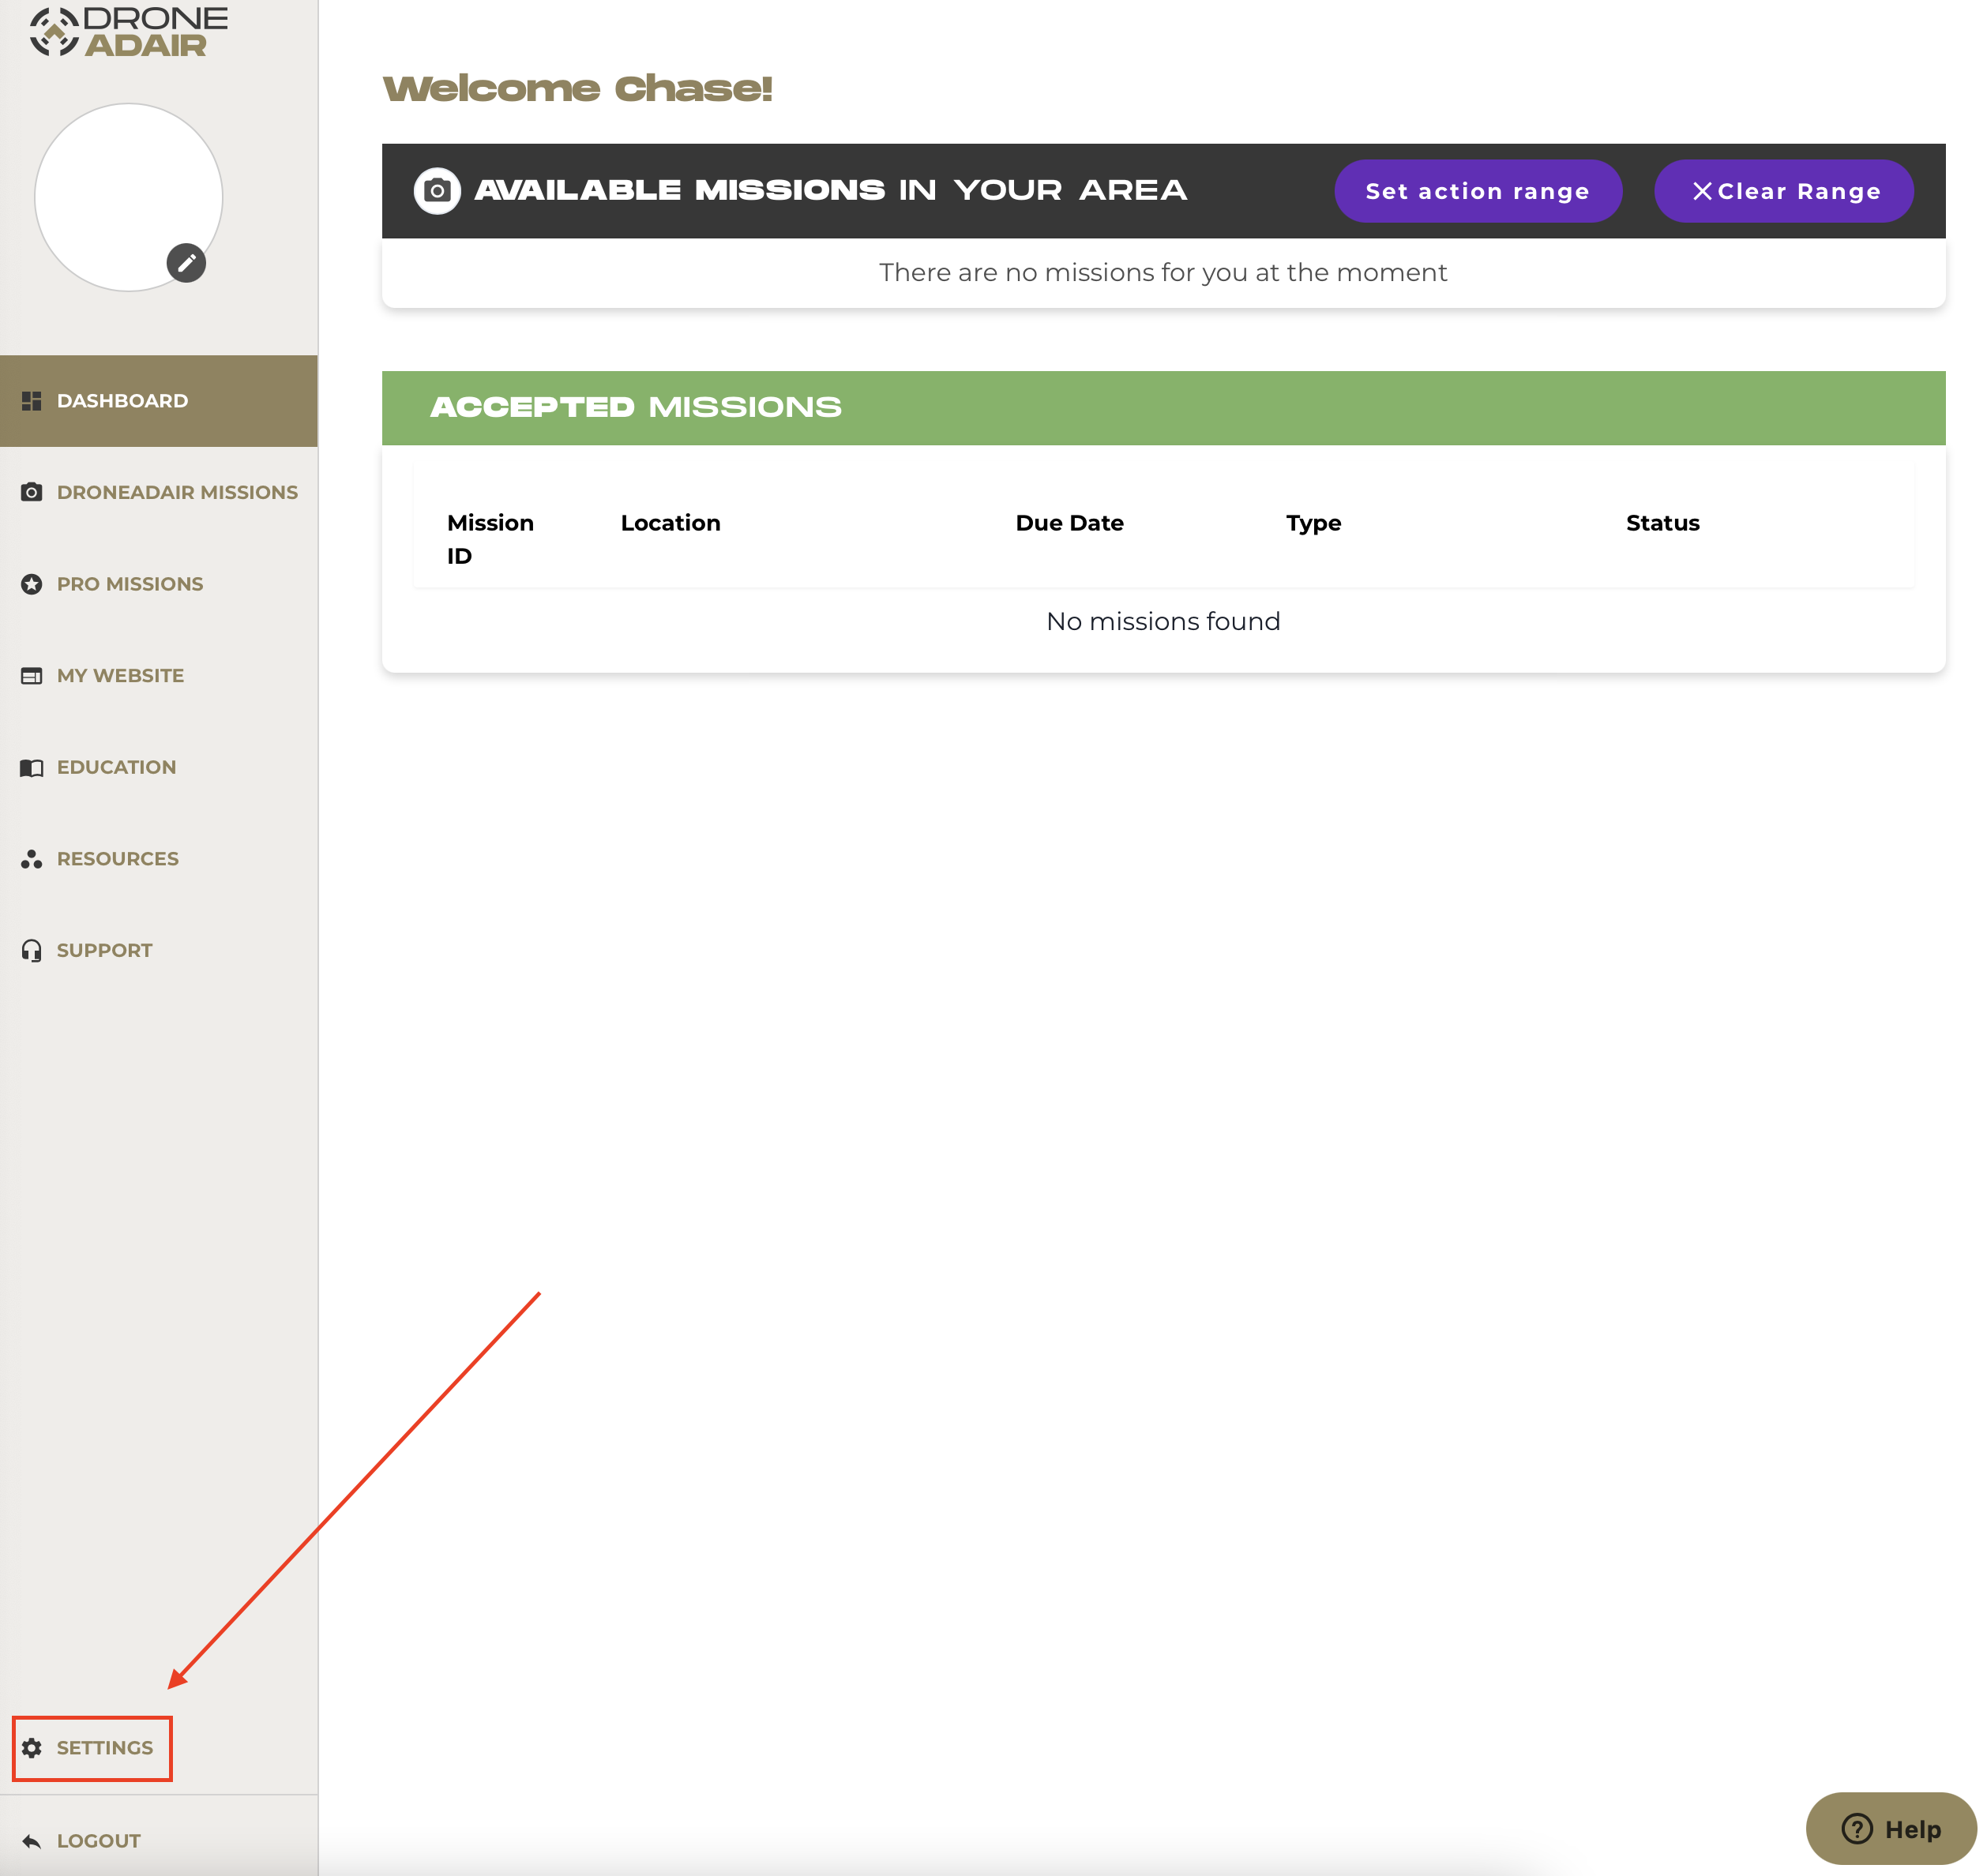The height and width of the screenshot is (1876, 1987).
Task: Click Available Missions in Your Area title
Action: point(830,190)
